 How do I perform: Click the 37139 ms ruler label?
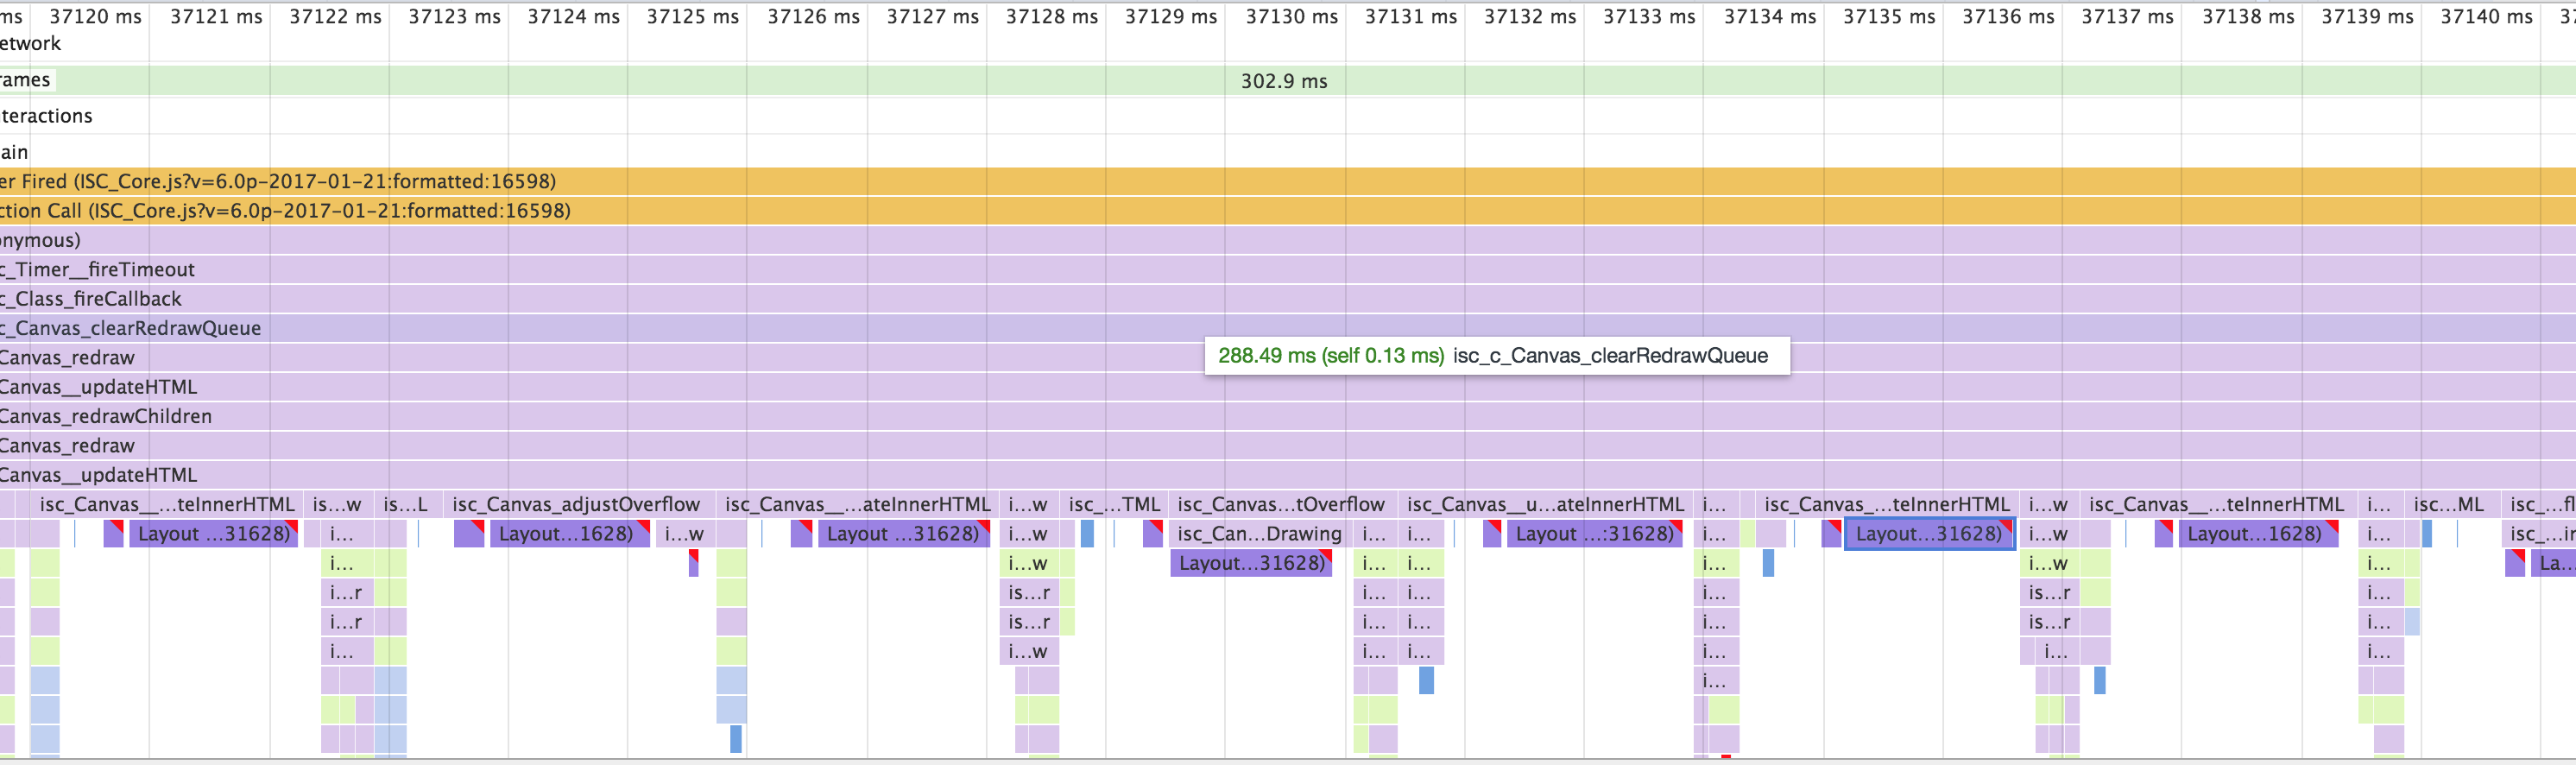(2366, 17)
